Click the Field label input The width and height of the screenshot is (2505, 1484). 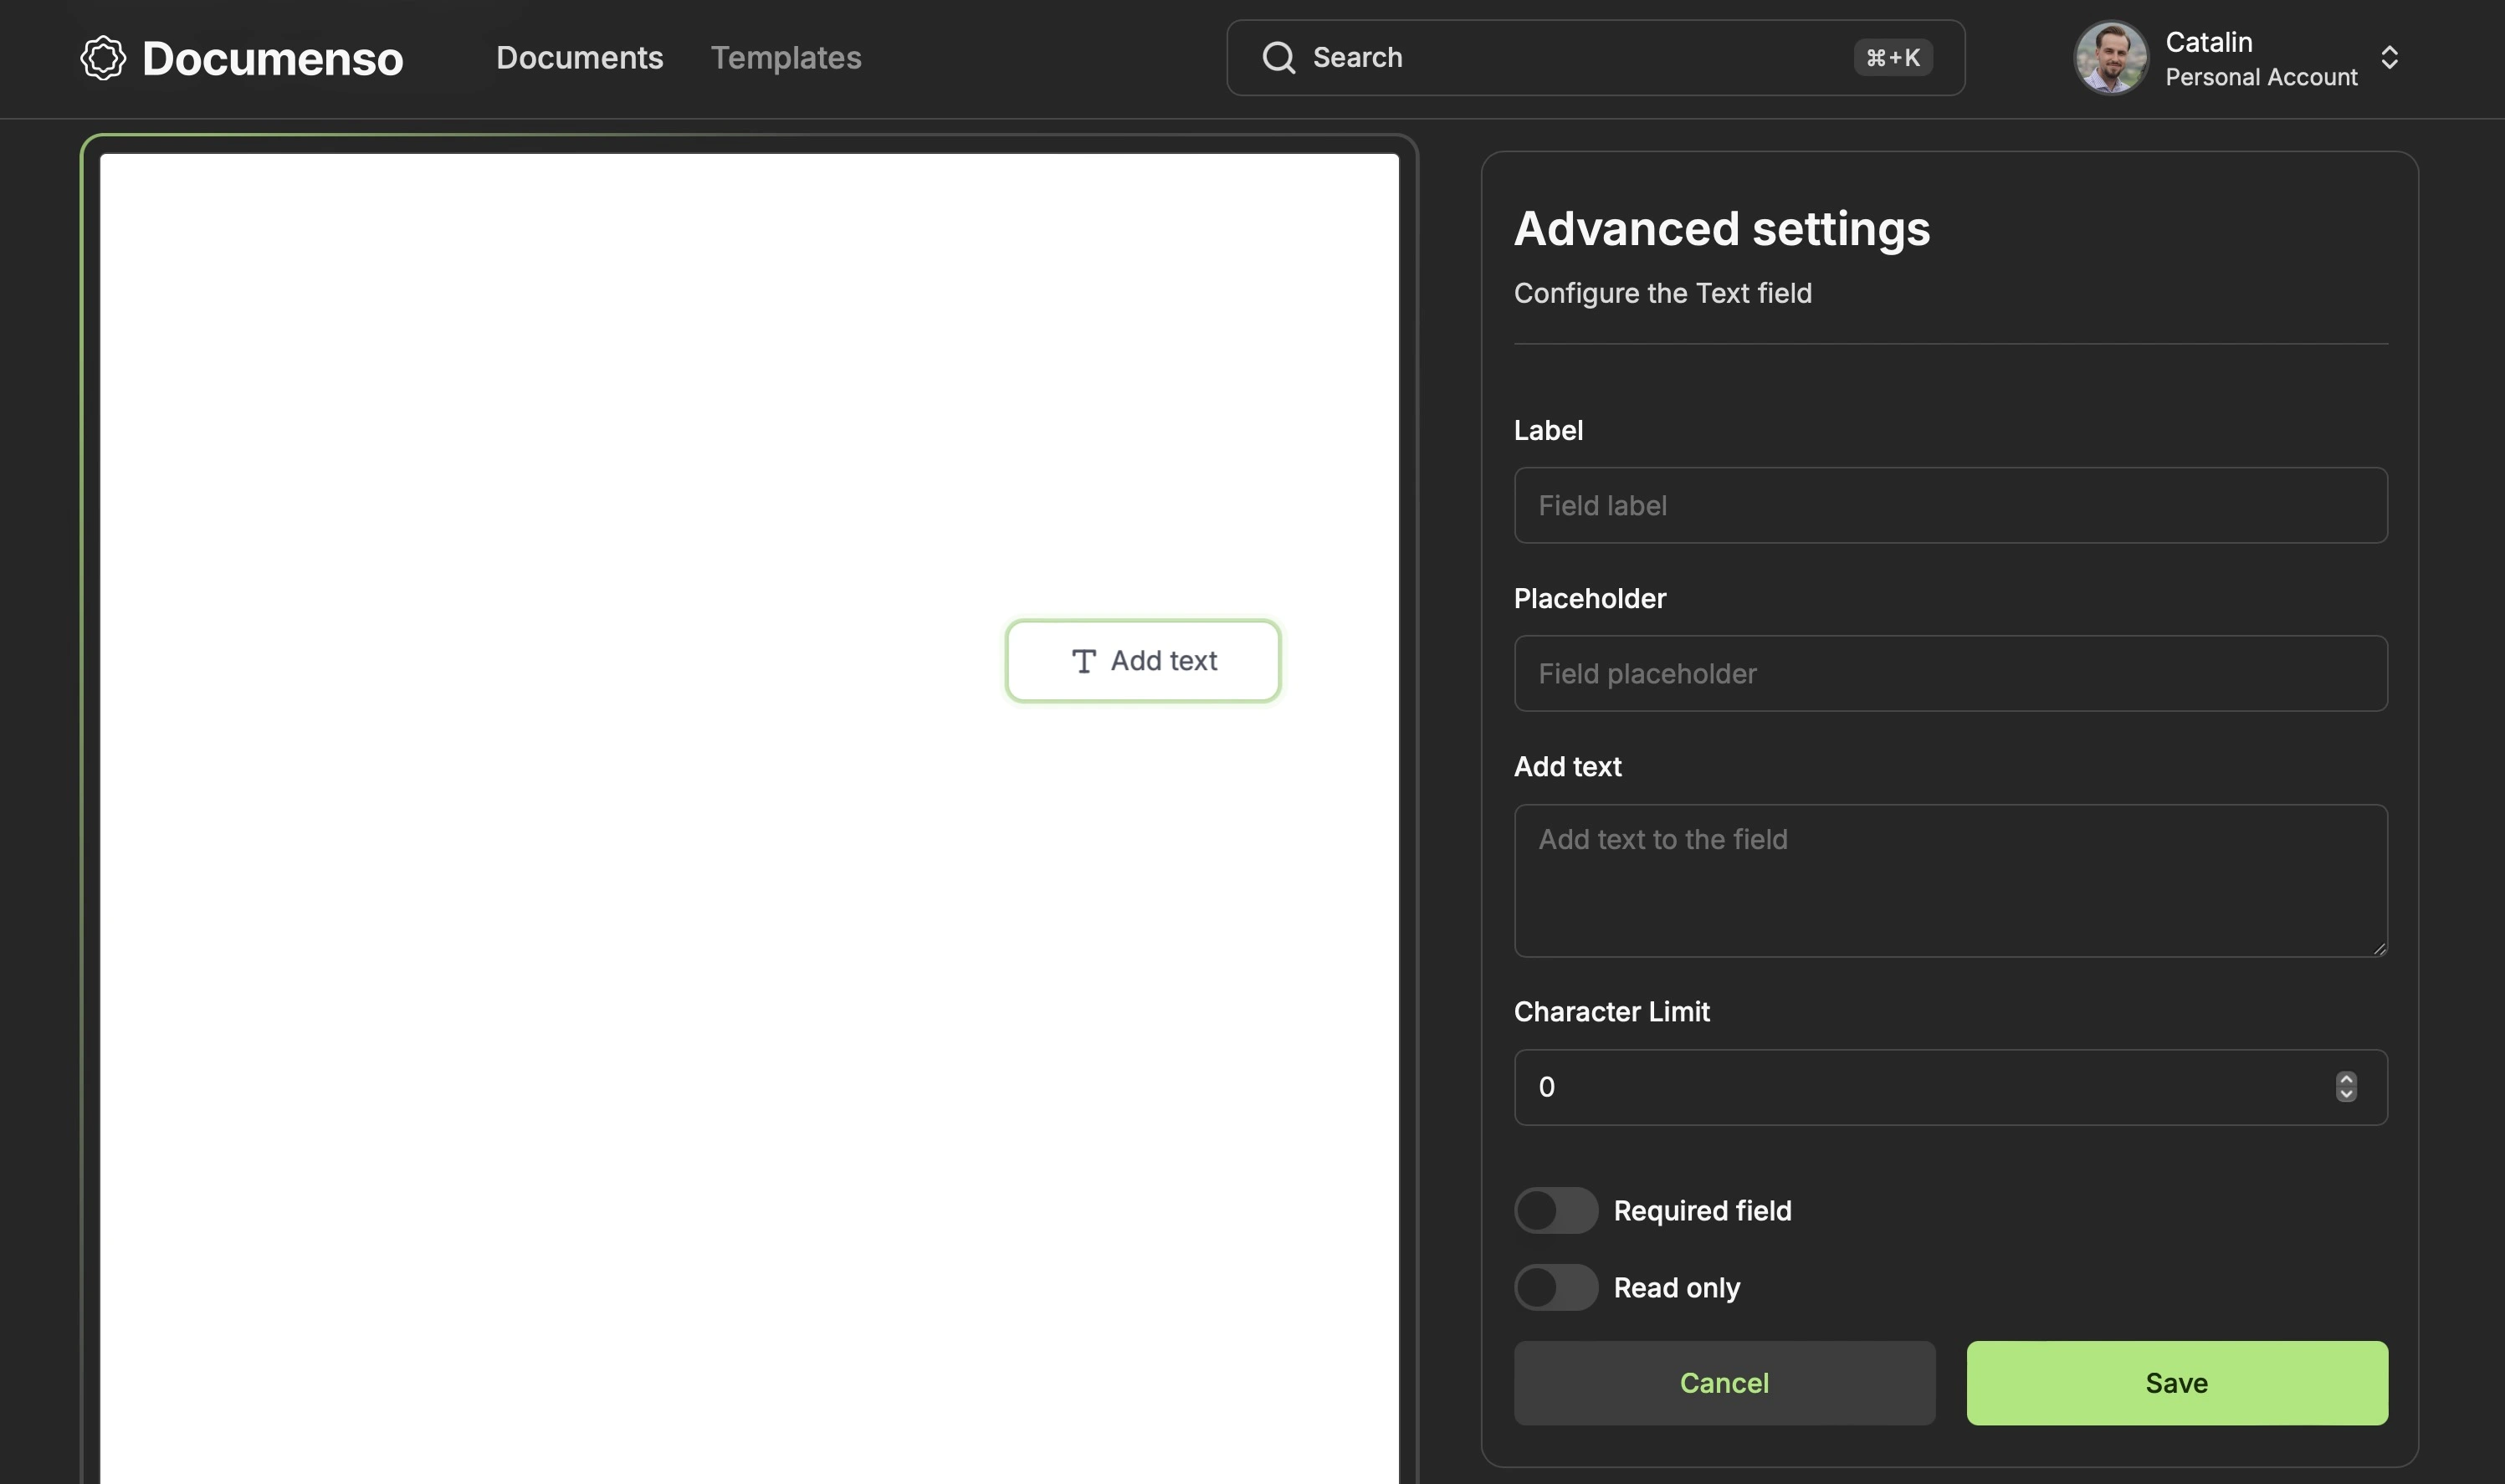pyautogui.click(x=1950, y=504)
